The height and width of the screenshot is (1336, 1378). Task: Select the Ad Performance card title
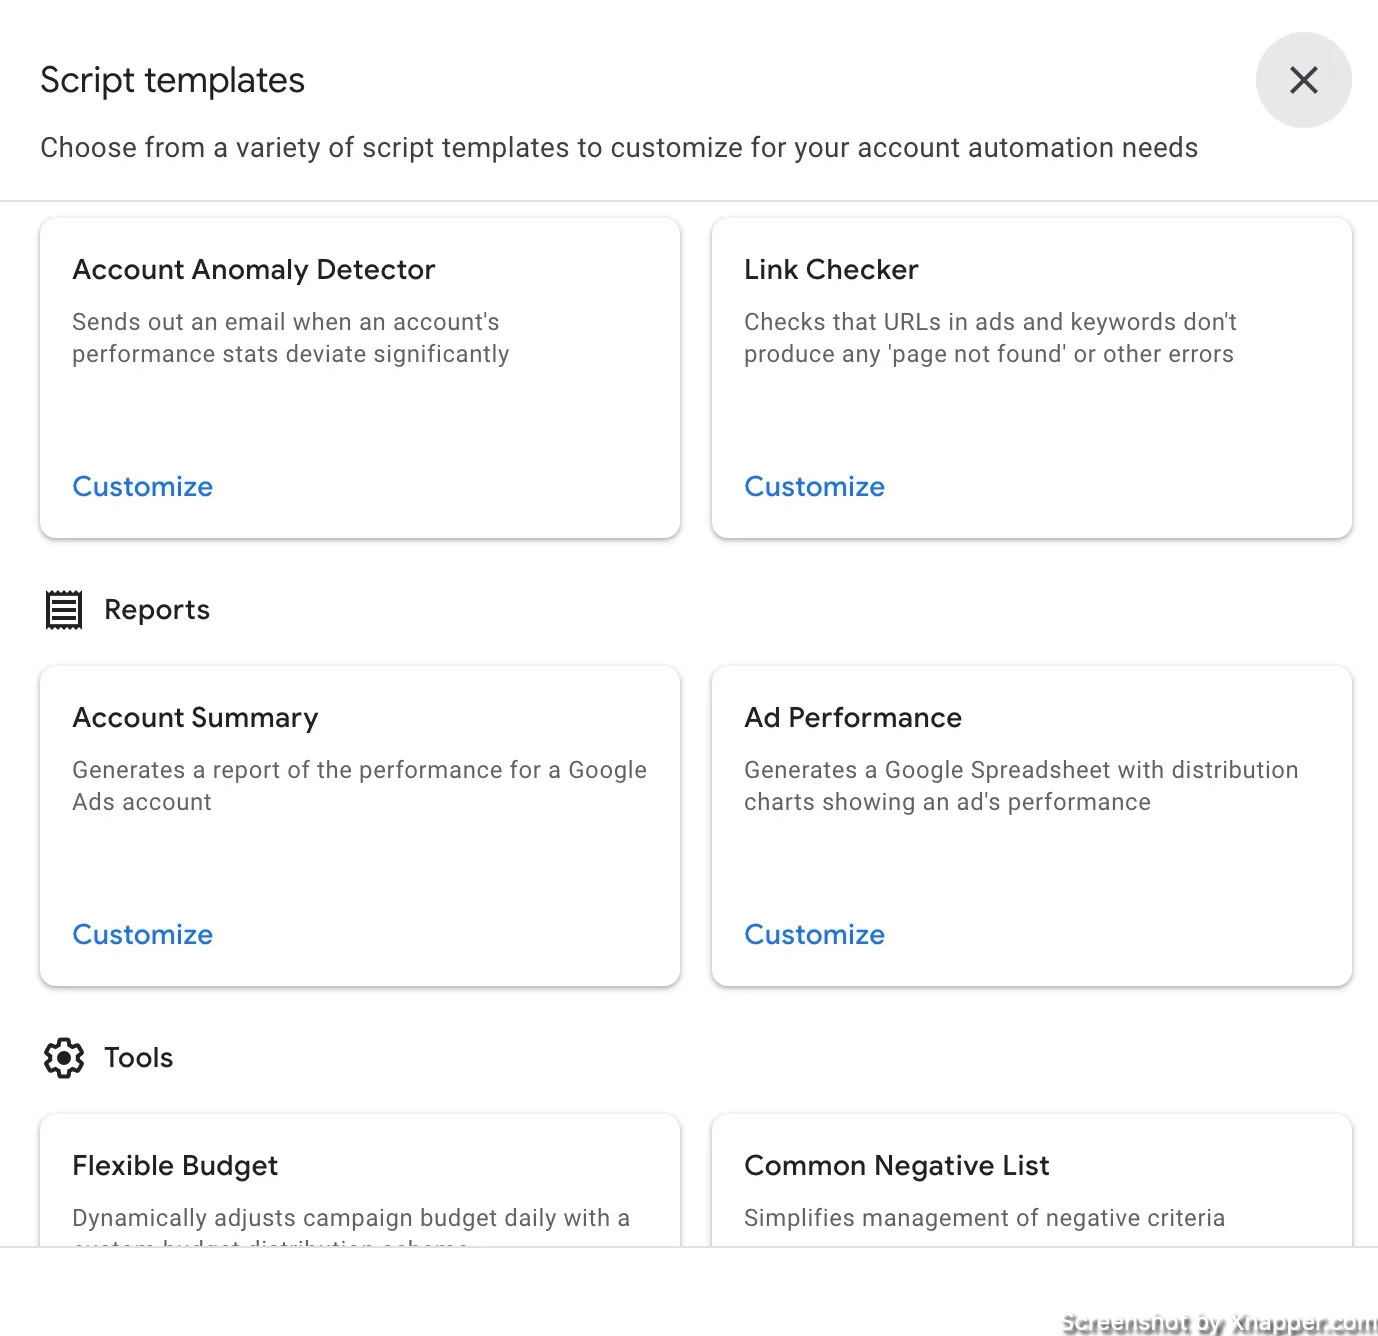pos(853,718)
